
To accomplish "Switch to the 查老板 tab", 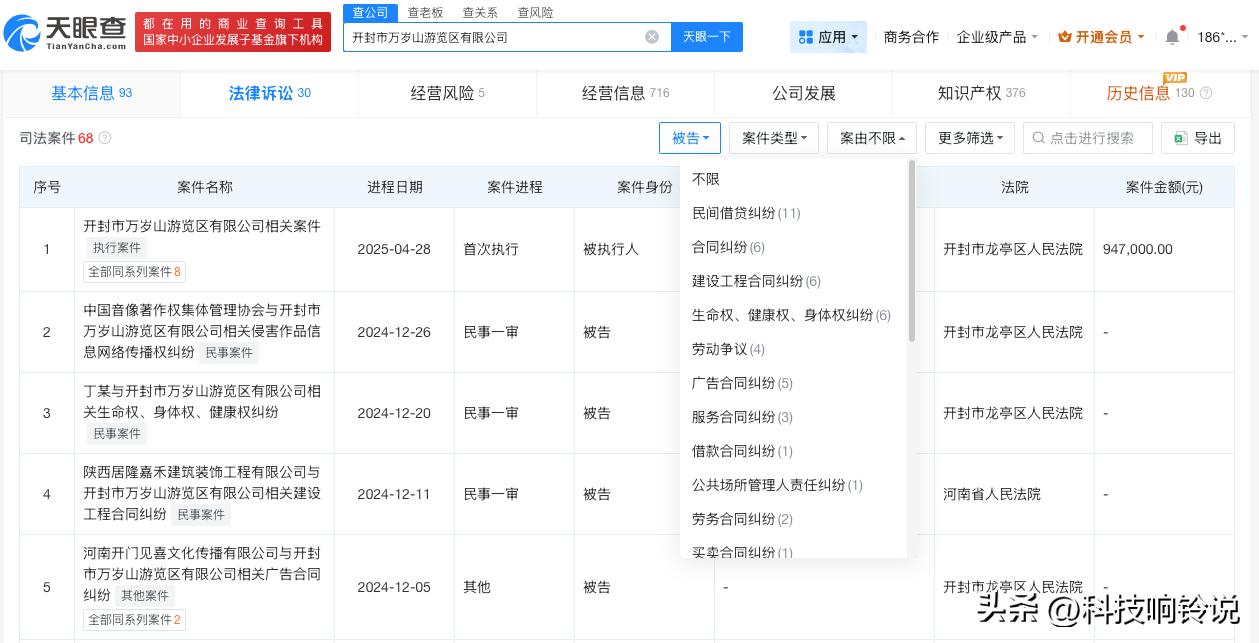I will click(x=425, y=12).
